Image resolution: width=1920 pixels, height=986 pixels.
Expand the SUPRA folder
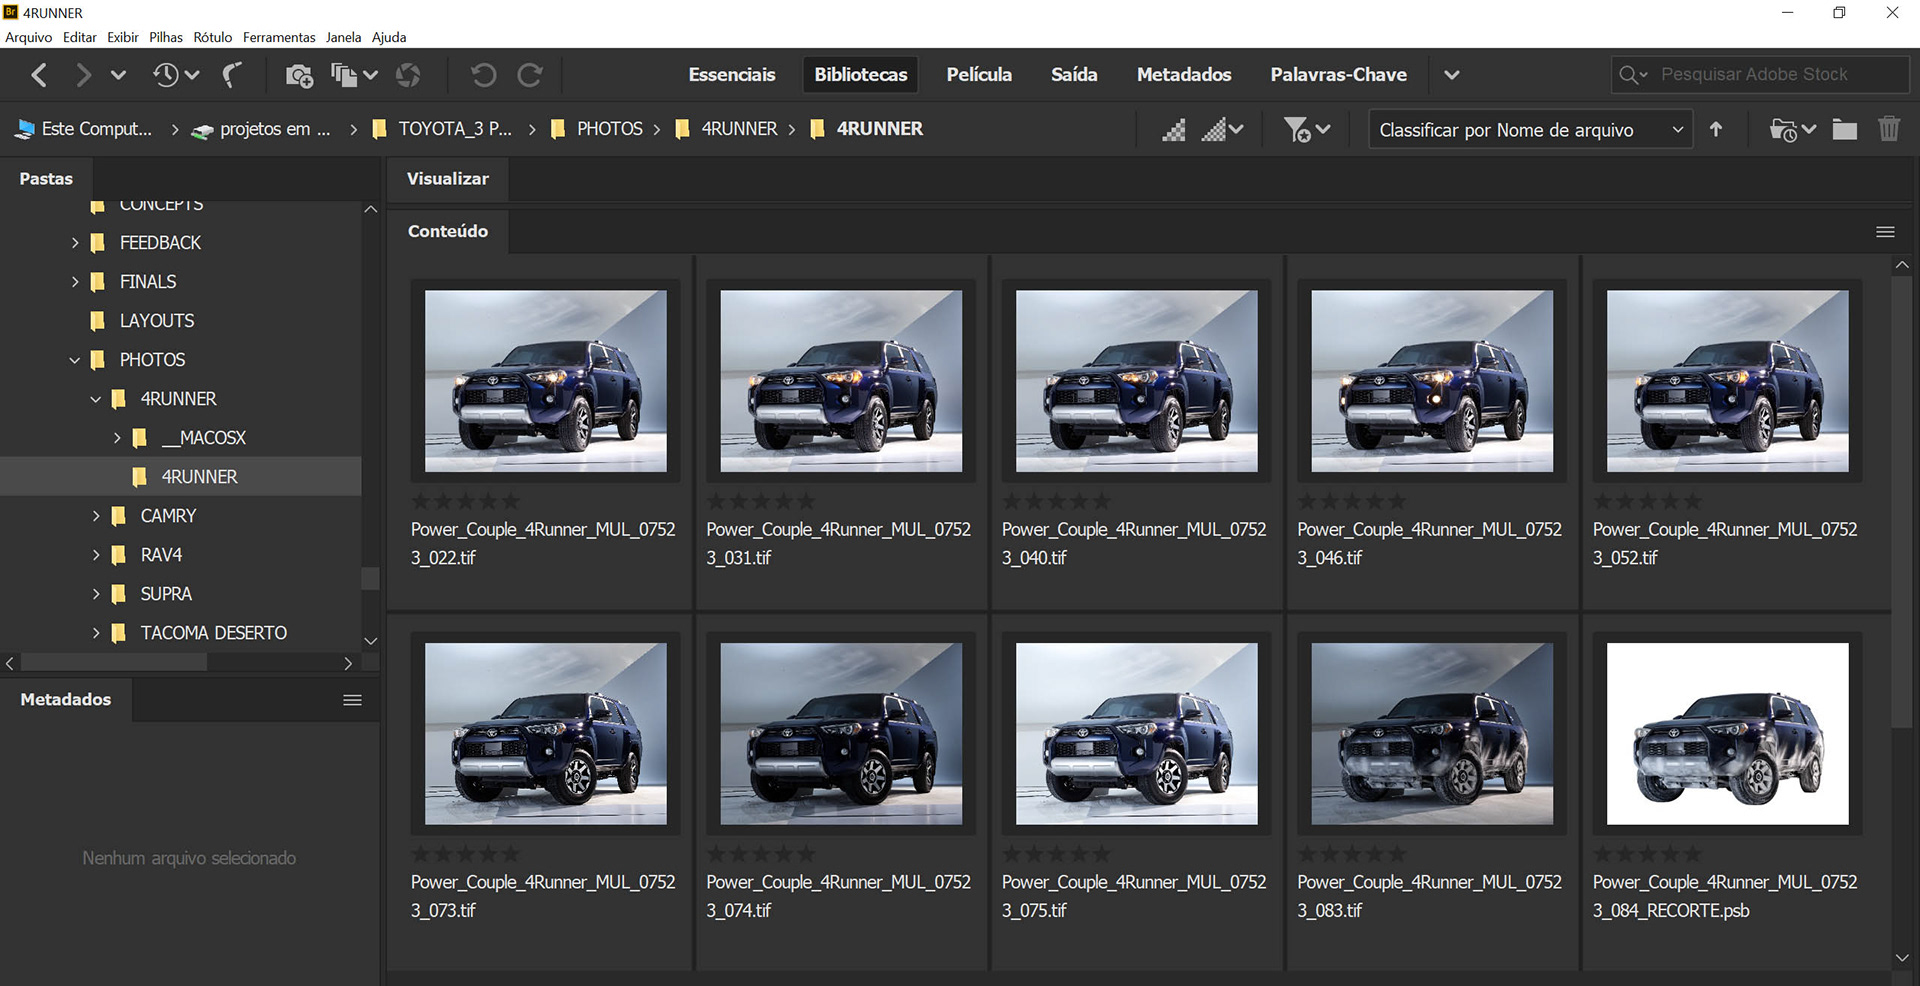(x=96, y=594)
